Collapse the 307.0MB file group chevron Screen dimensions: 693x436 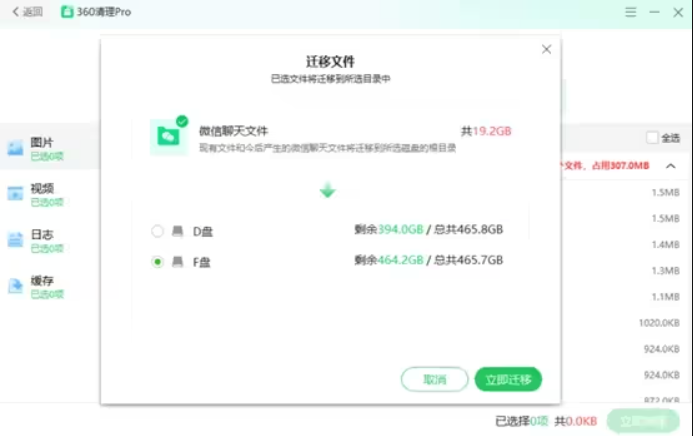click(x=670, y=166)
